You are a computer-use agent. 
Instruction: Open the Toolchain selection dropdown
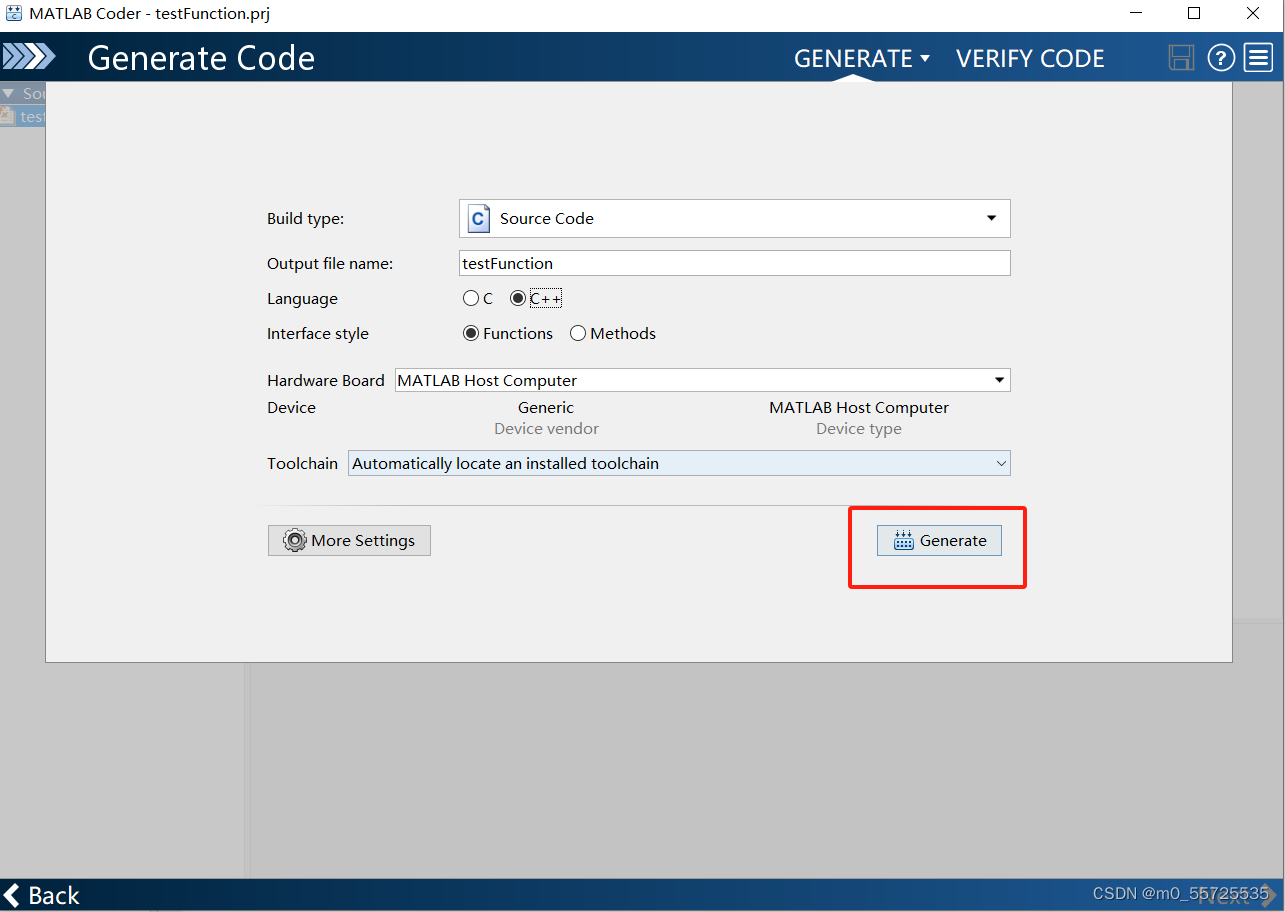click(x=1001, y=463)
